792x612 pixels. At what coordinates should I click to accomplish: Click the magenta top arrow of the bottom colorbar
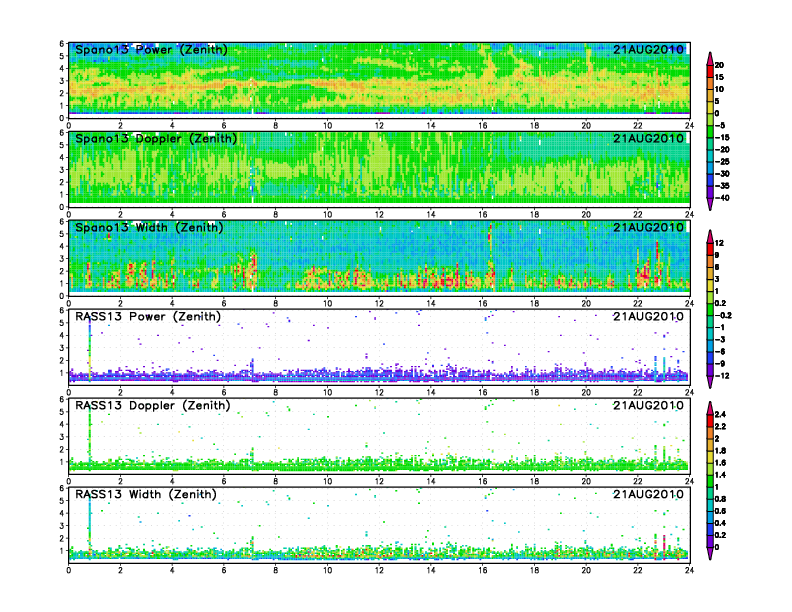coord(710,408)
